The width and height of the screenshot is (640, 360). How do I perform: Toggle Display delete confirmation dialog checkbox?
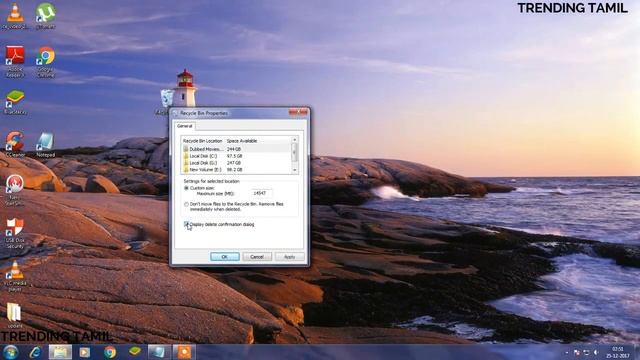(x=186, y=224)
